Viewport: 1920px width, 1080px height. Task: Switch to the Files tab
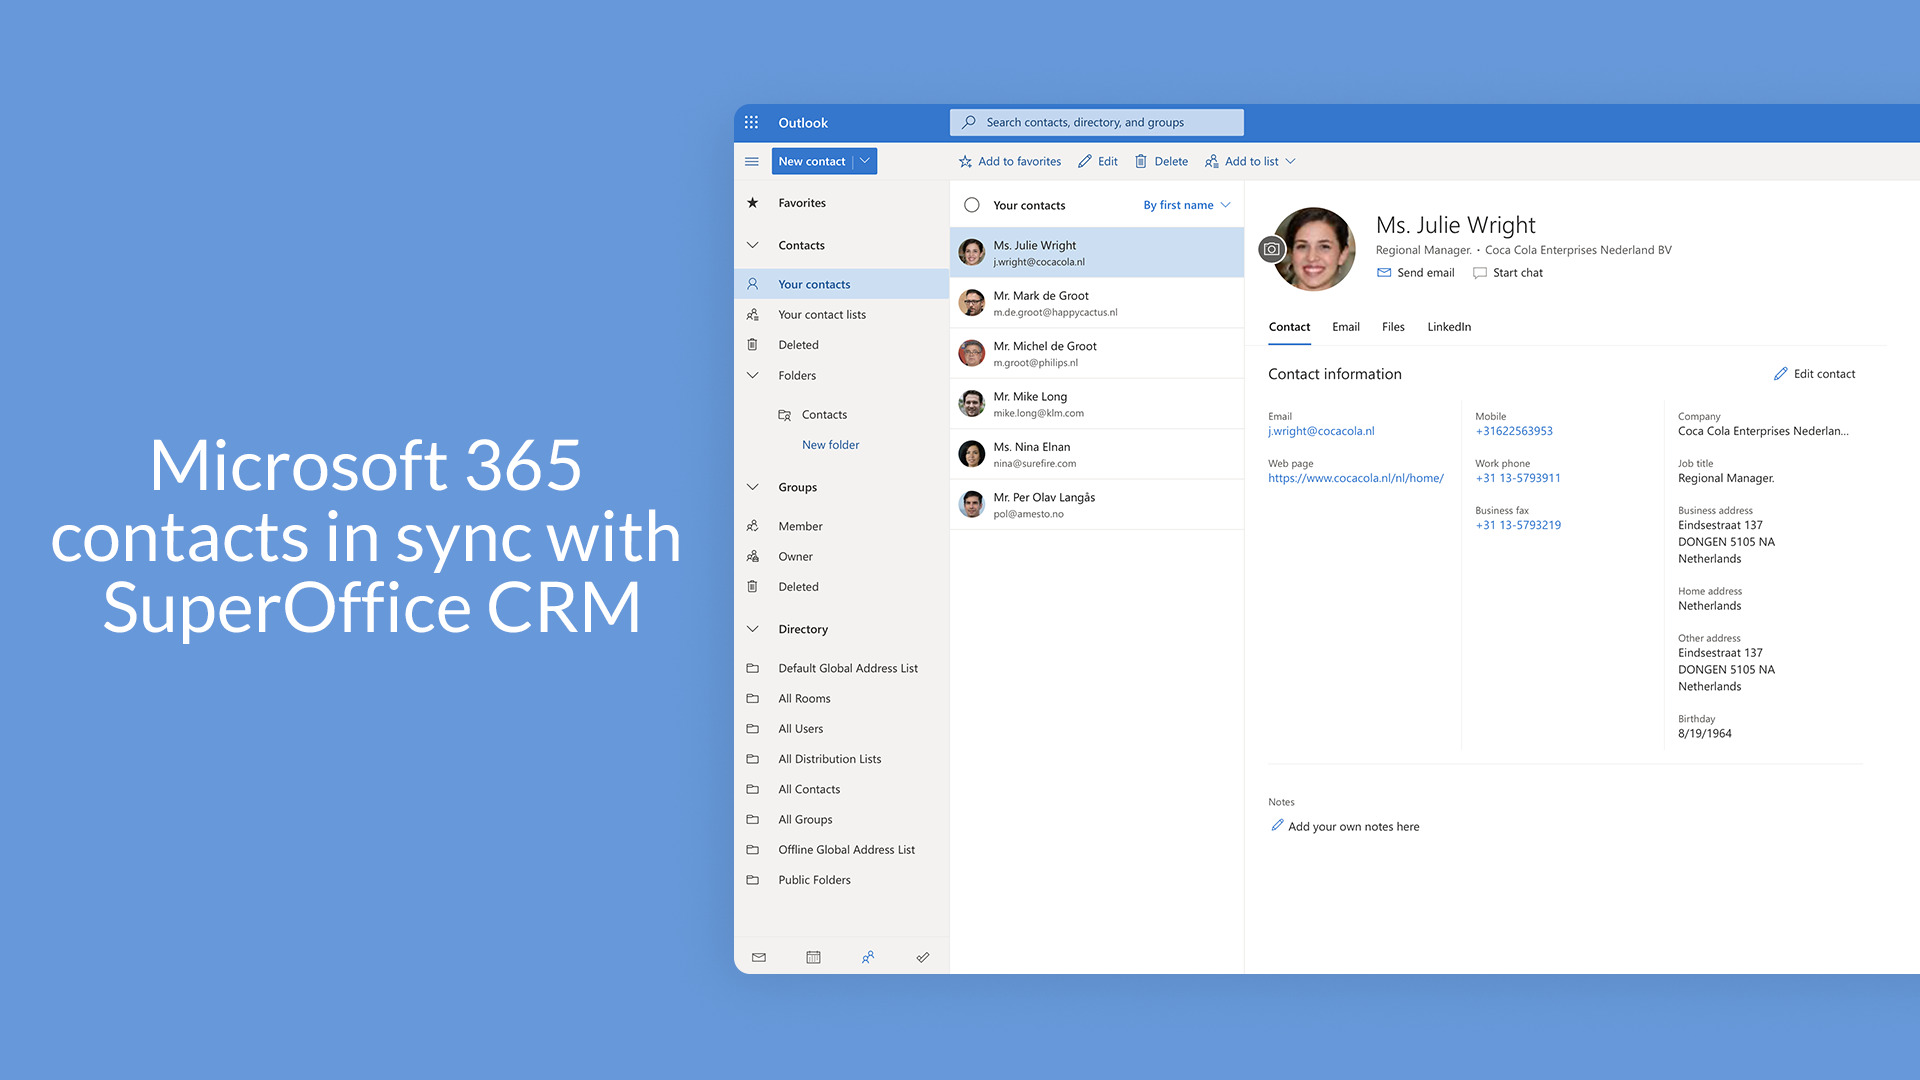(x=1393, y=327)
